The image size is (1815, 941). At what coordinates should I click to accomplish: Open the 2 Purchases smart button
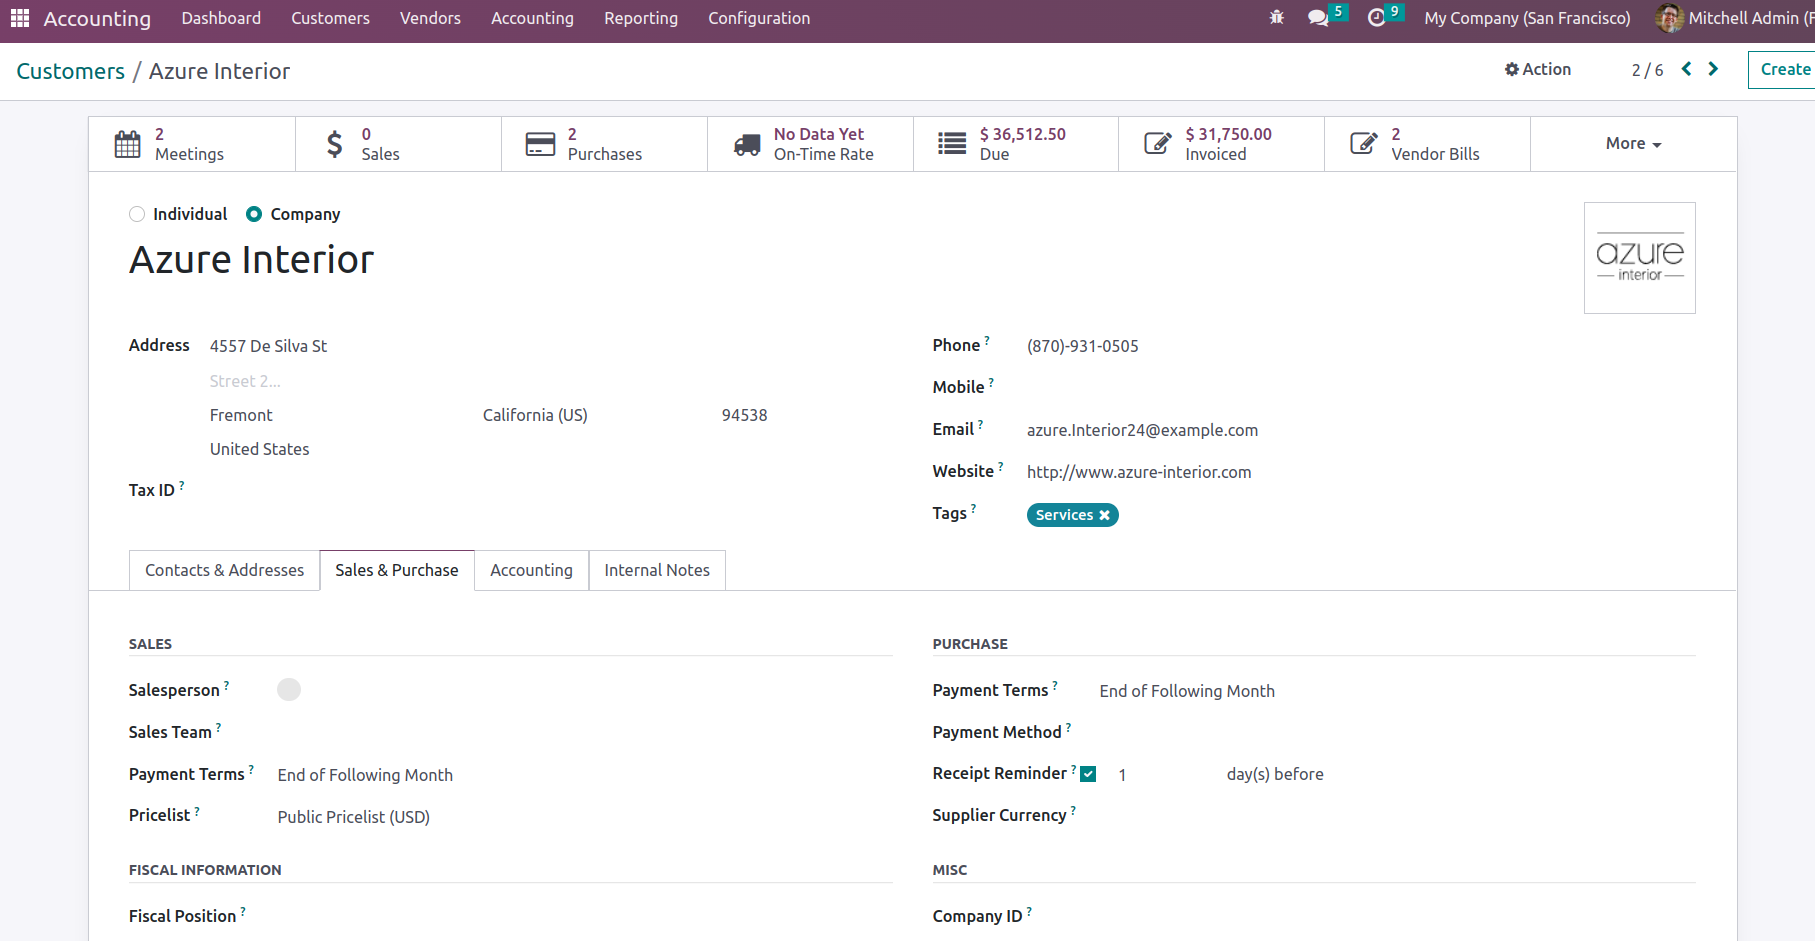[604, 144]
